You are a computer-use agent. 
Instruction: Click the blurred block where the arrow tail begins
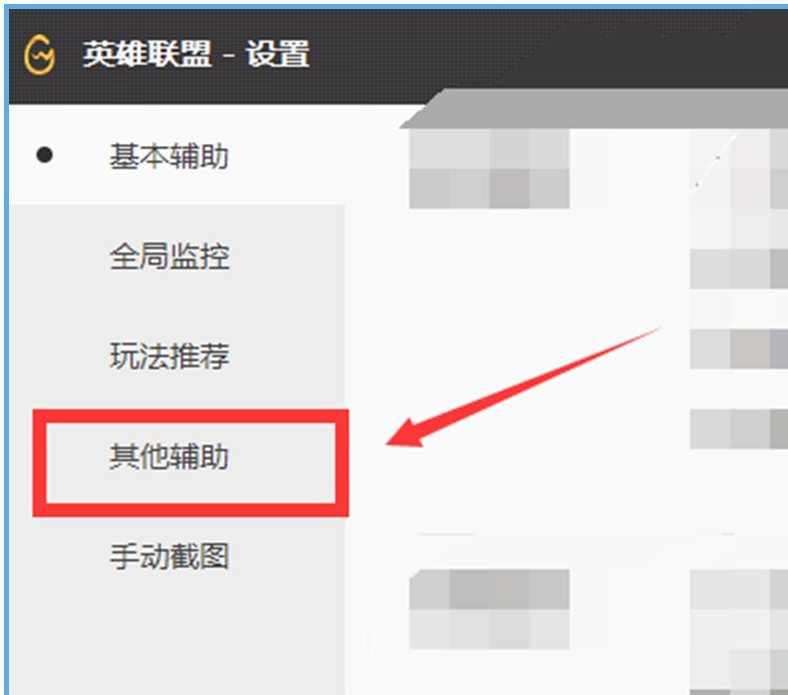(739, 349)
